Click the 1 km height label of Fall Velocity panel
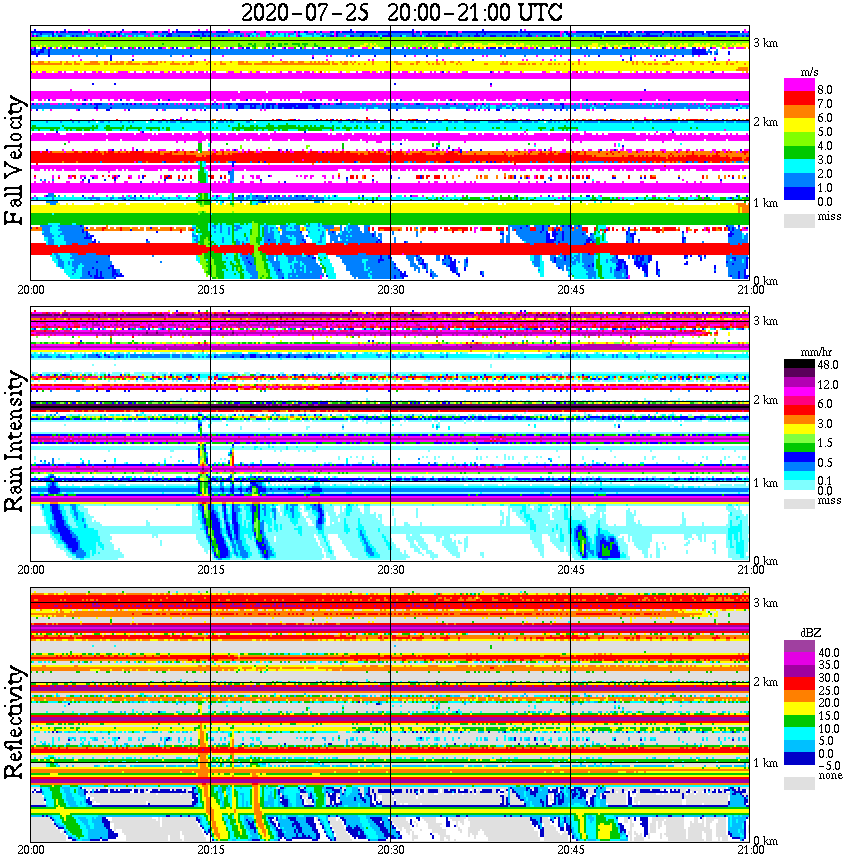The width and height of the screenshot is (850, 868). 765,203
